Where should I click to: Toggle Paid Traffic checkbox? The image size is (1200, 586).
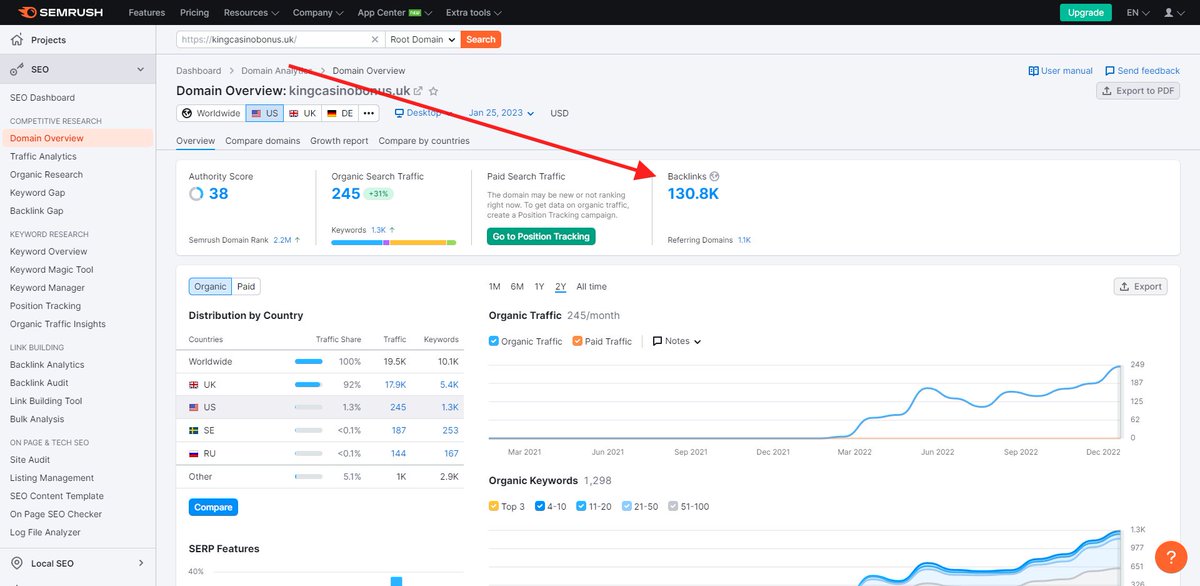(578, 341)
